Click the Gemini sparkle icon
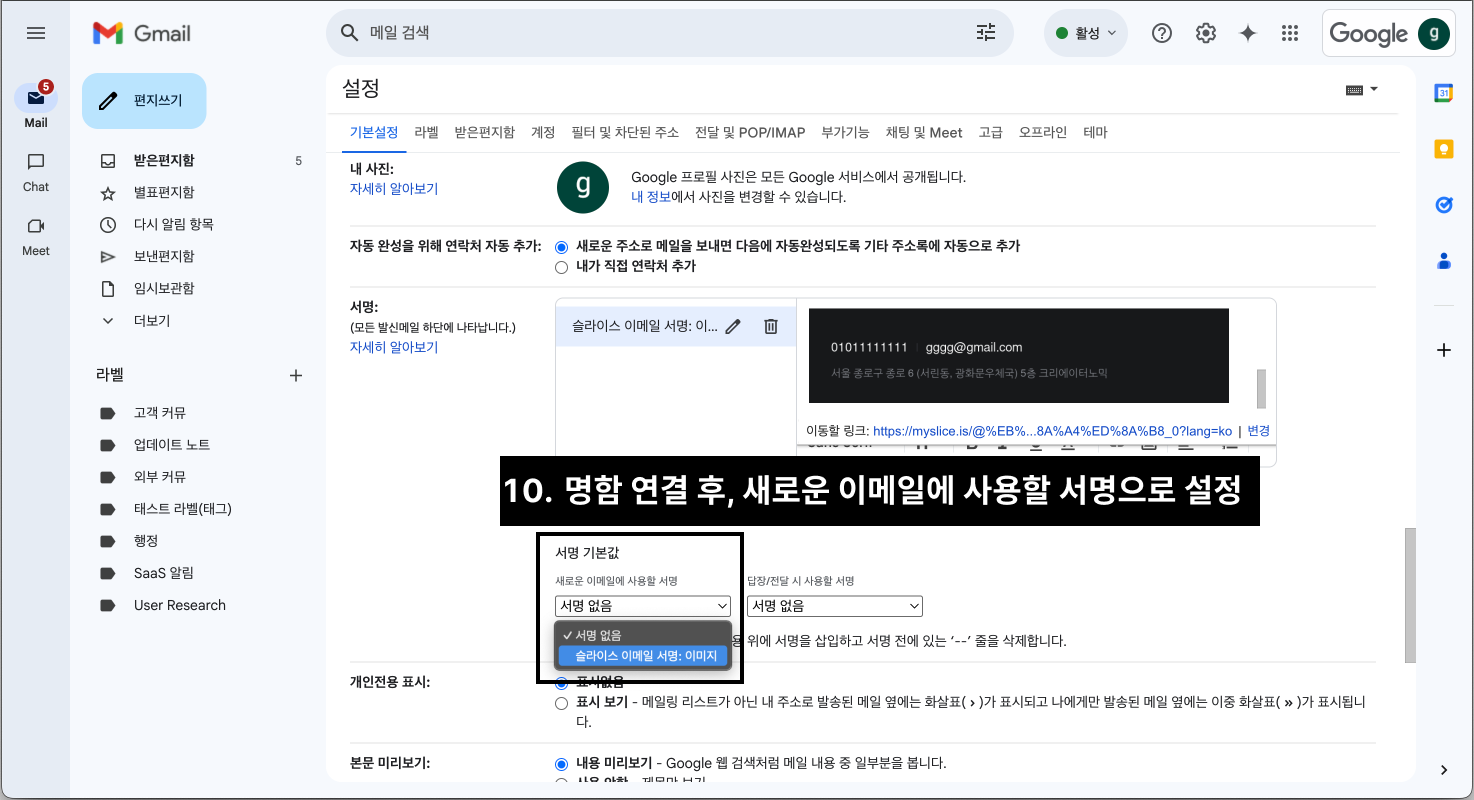Image resolution: width=1474 pixels, height=800 pixels. point(1248,33)
